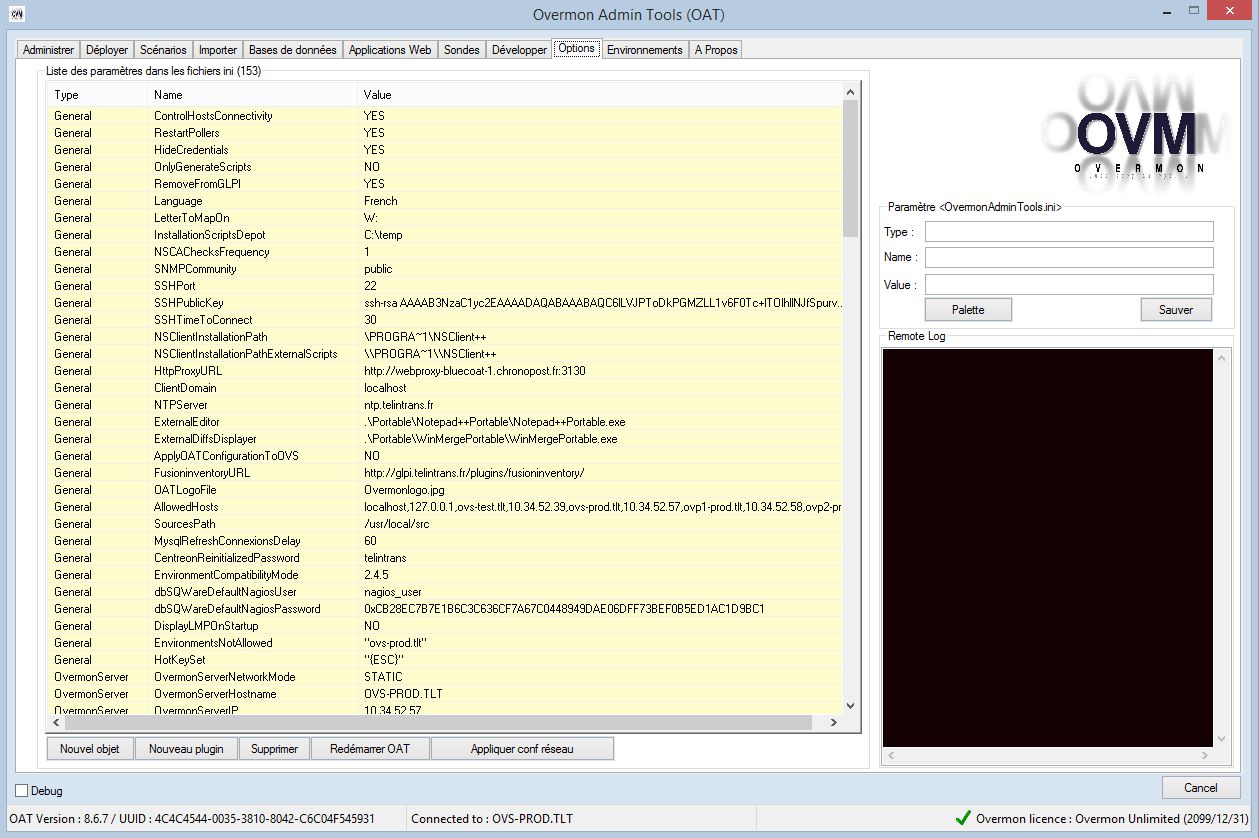Image resolution: width=1259 pixels, height=838 pixels.
Task: Go to the Sondes tab
Action: (461, 50)
